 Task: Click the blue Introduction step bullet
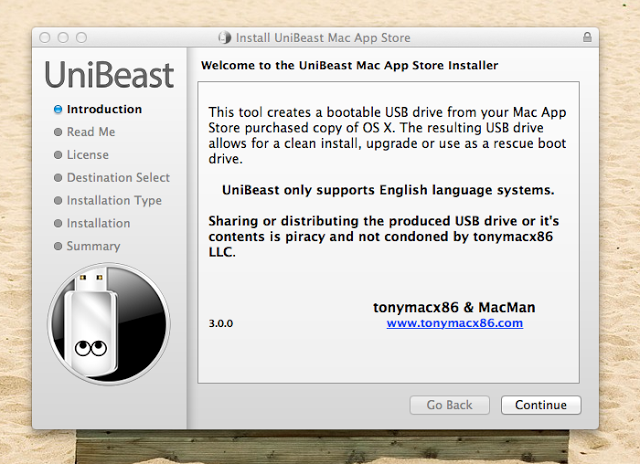[59, 109]
